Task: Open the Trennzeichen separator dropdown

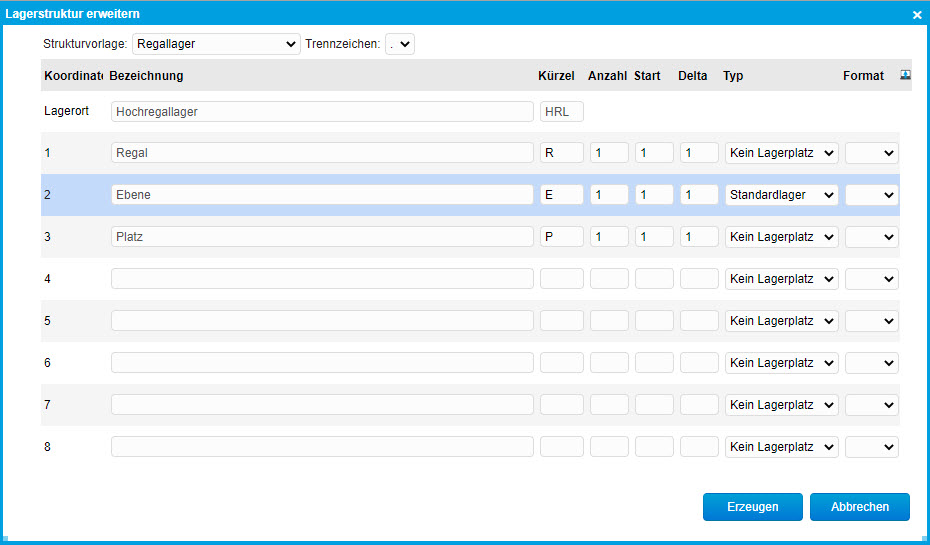Action: coord(400,44)
